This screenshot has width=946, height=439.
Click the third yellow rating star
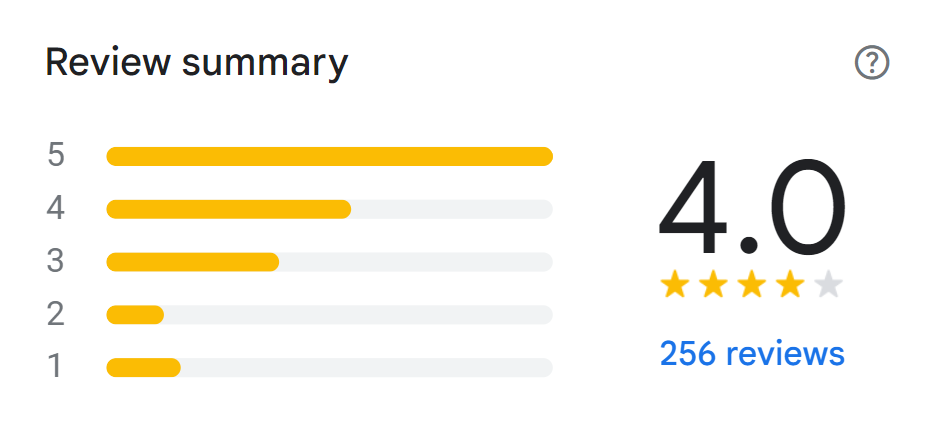[x=751, y=286]
